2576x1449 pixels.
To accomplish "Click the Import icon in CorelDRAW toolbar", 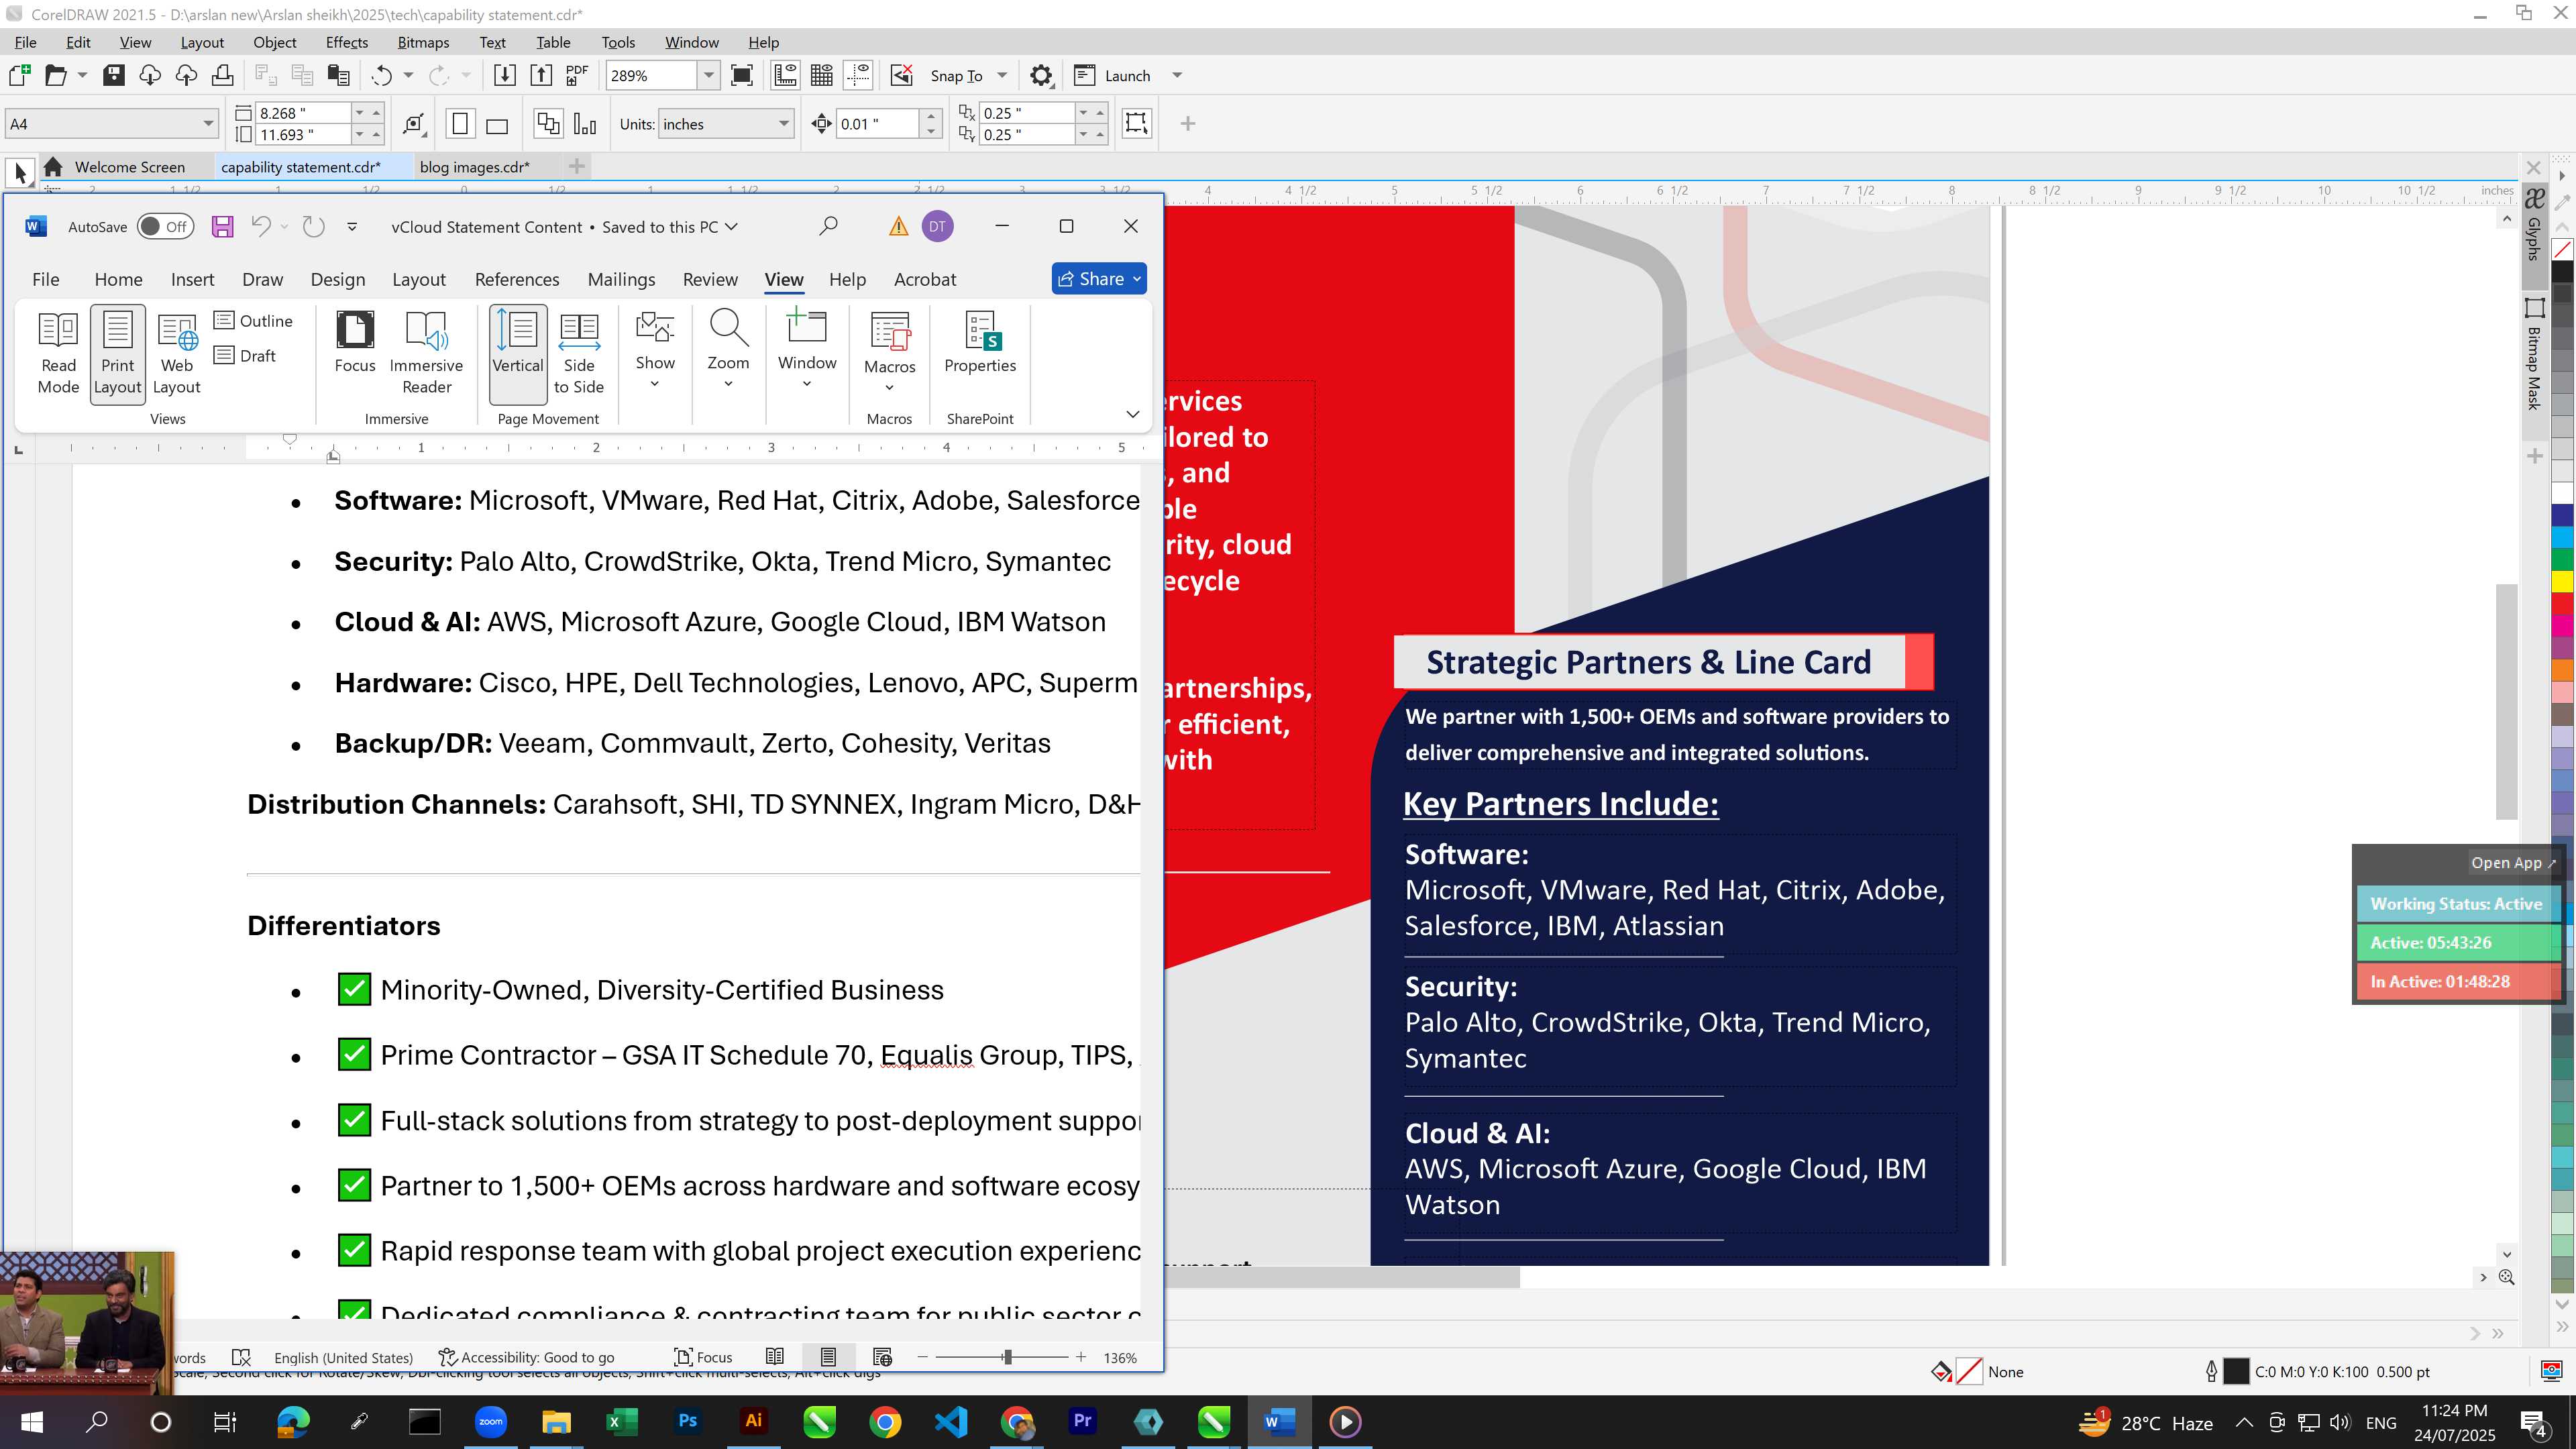I will coord(504,75).
